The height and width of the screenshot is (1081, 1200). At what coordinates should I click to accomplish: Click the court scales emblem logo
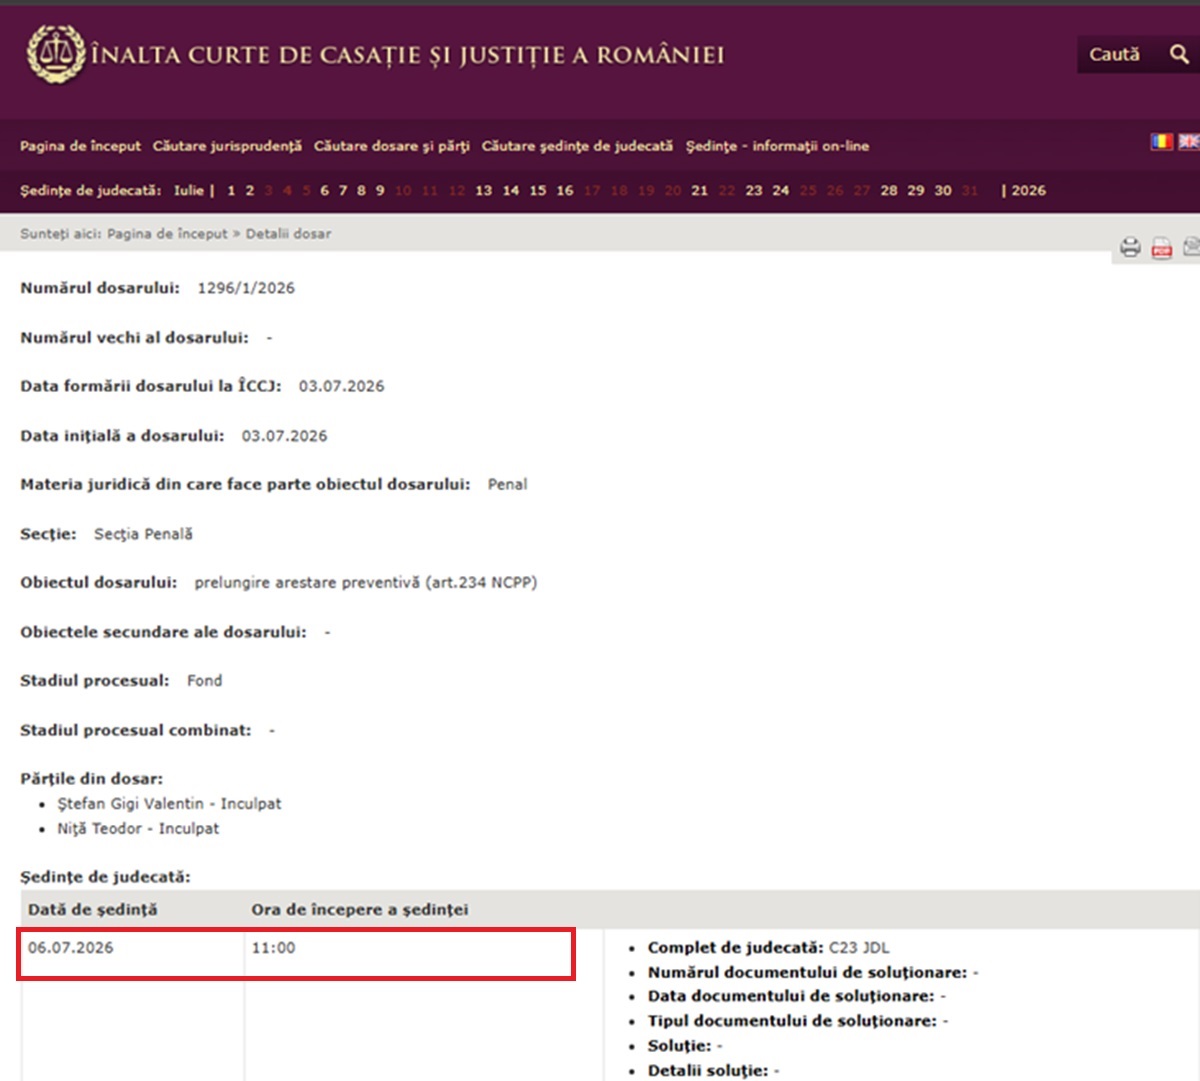(x=55, y=53)
